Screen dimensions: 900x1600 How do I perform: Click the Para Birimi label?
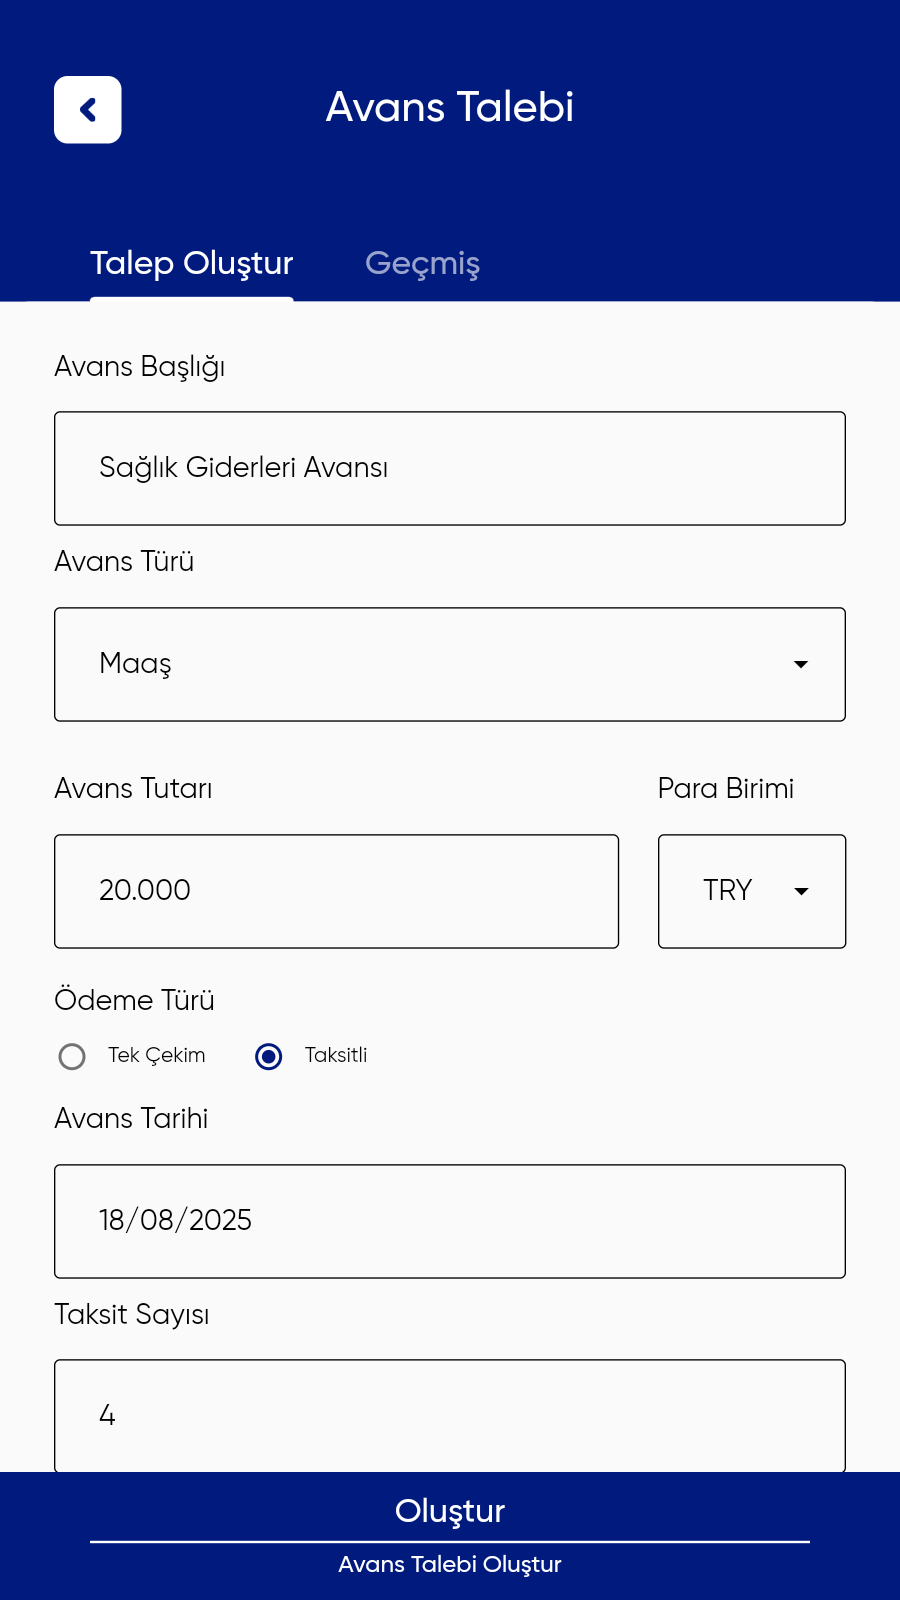point(726,788)
